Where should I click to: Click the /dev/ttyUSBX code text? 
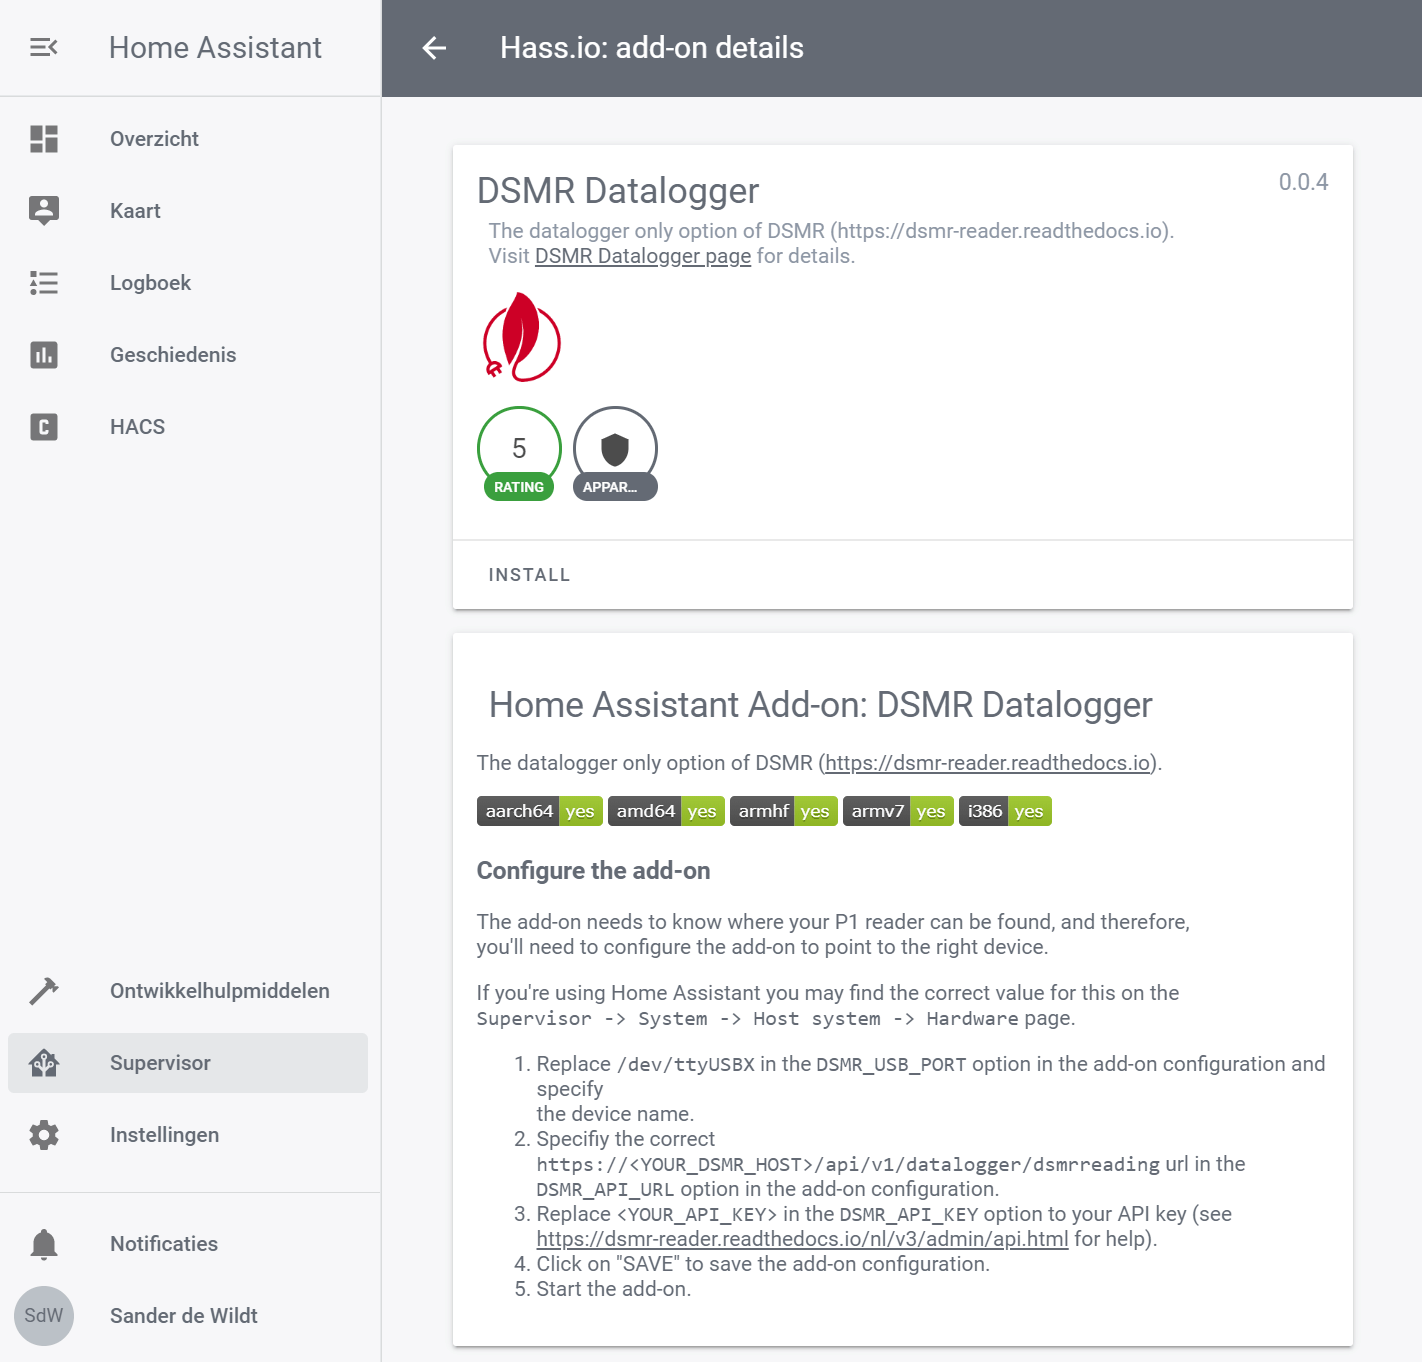coord(686,1065)
